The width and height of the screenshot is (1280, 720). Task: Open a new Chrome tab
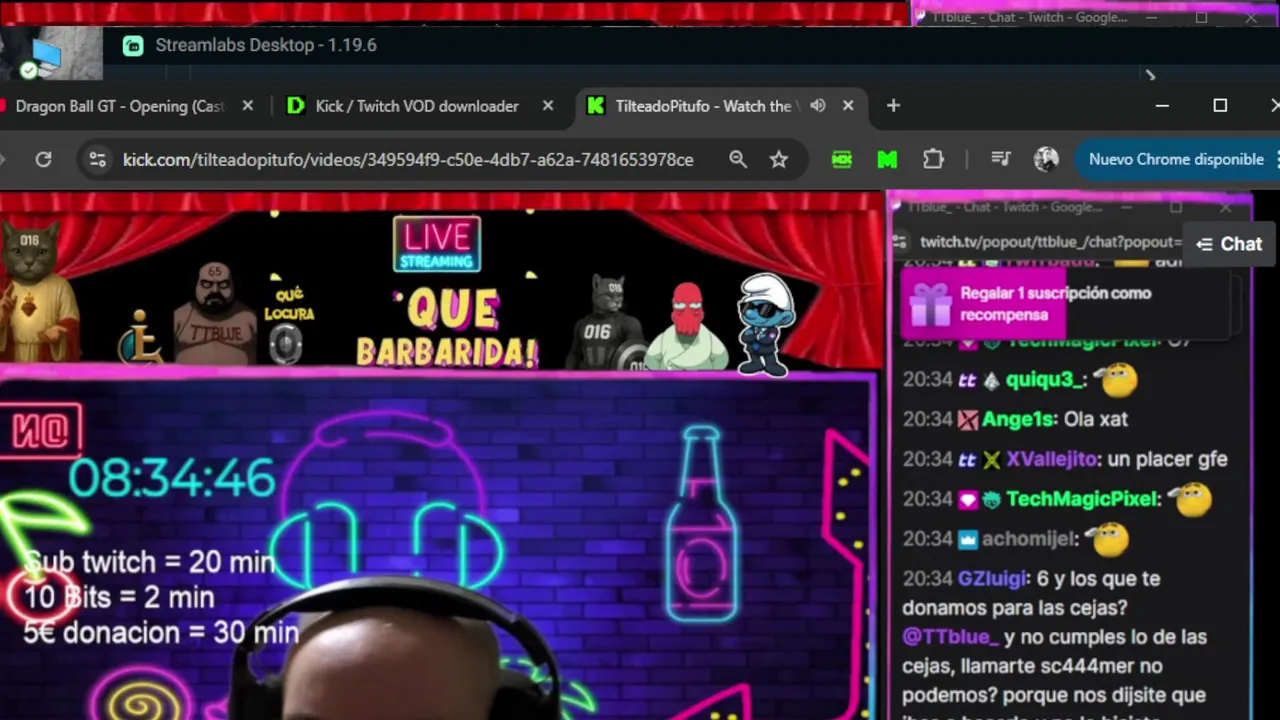(893, 106)
